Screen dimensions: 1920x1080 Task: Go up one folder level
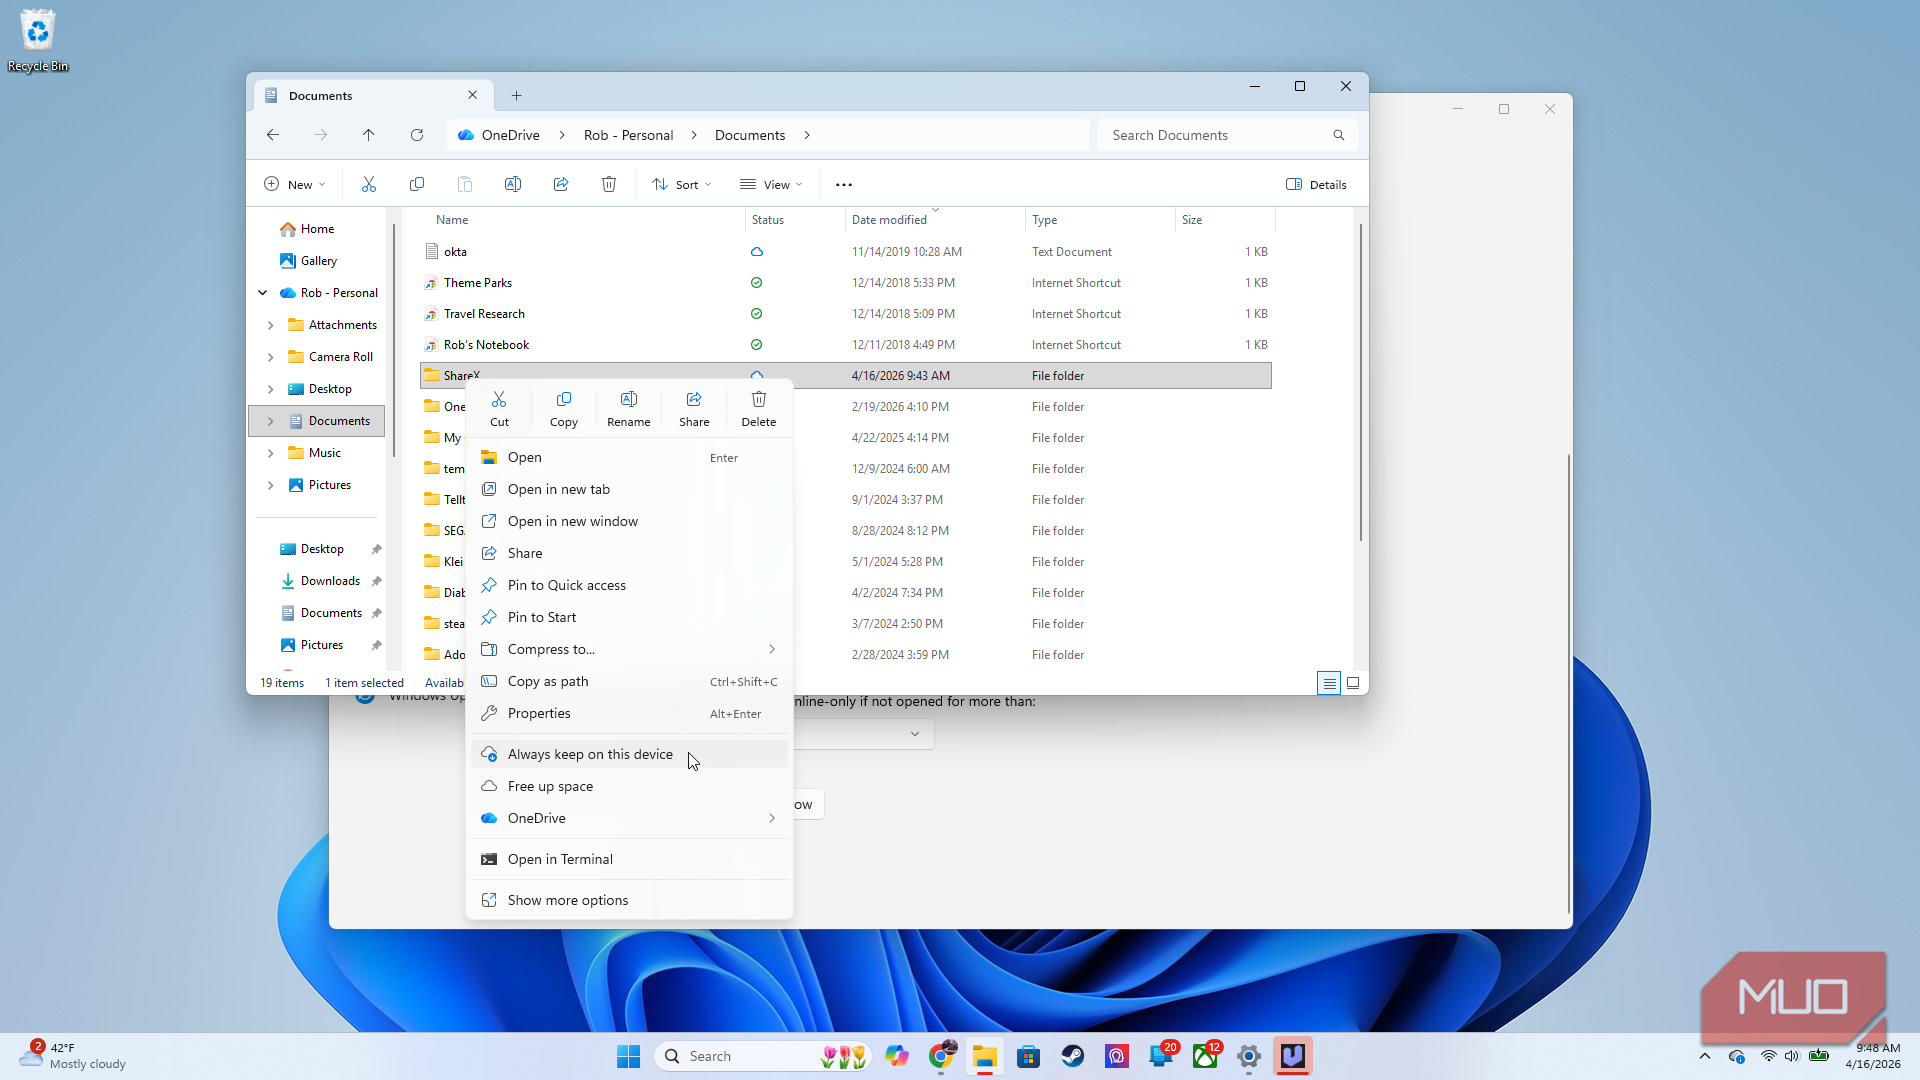coord(369,135)
